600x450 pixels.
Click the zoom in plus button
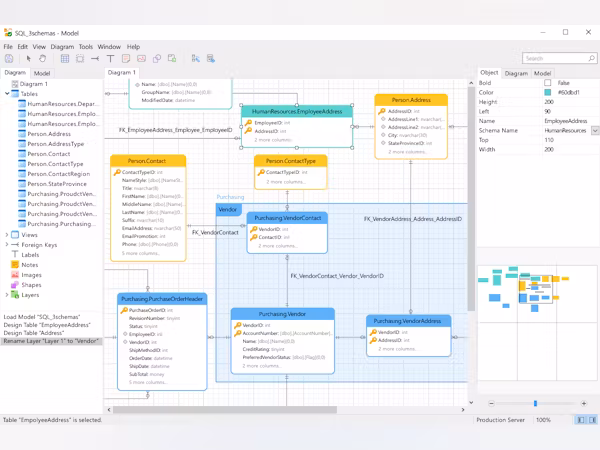pos(584,403)
